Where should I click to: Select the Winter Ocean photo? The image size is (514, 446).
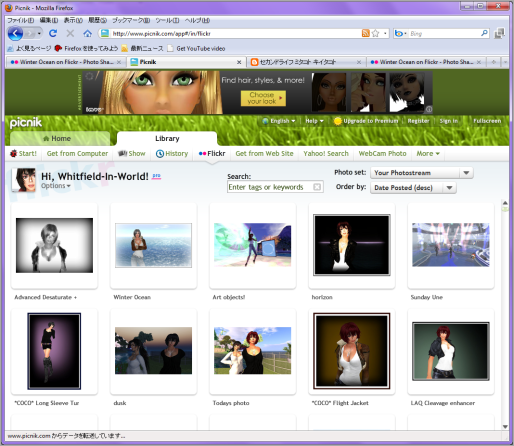pyautogui.click(x=153, y=245)
